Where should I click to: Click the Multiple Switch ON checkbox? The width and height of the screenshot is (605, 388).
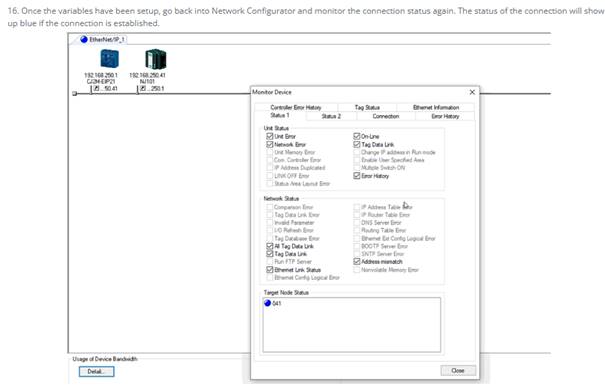(357, 167)
